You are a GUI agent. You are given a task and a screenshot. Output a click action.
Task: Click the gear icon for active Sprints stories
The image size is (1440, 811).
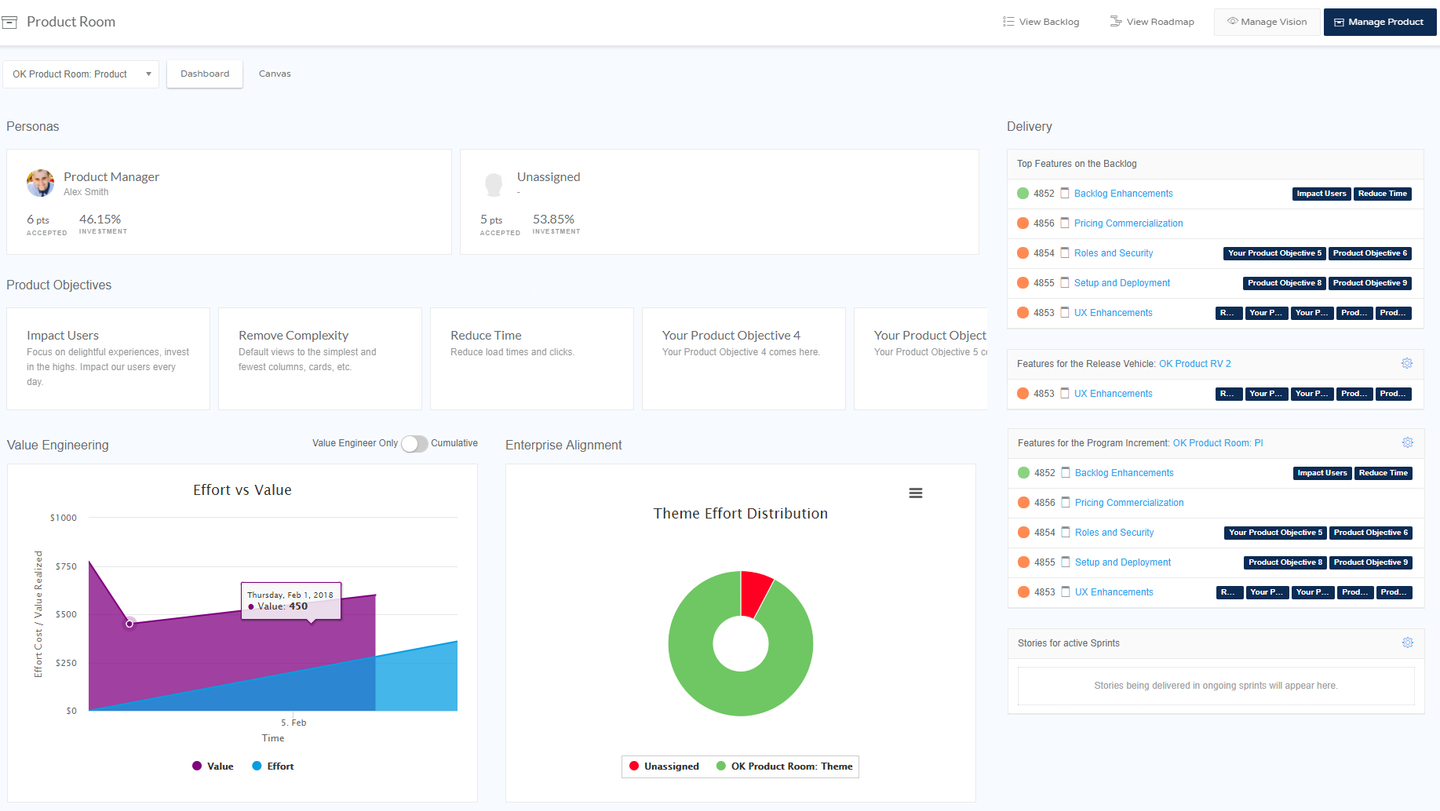pos(1407,643)
